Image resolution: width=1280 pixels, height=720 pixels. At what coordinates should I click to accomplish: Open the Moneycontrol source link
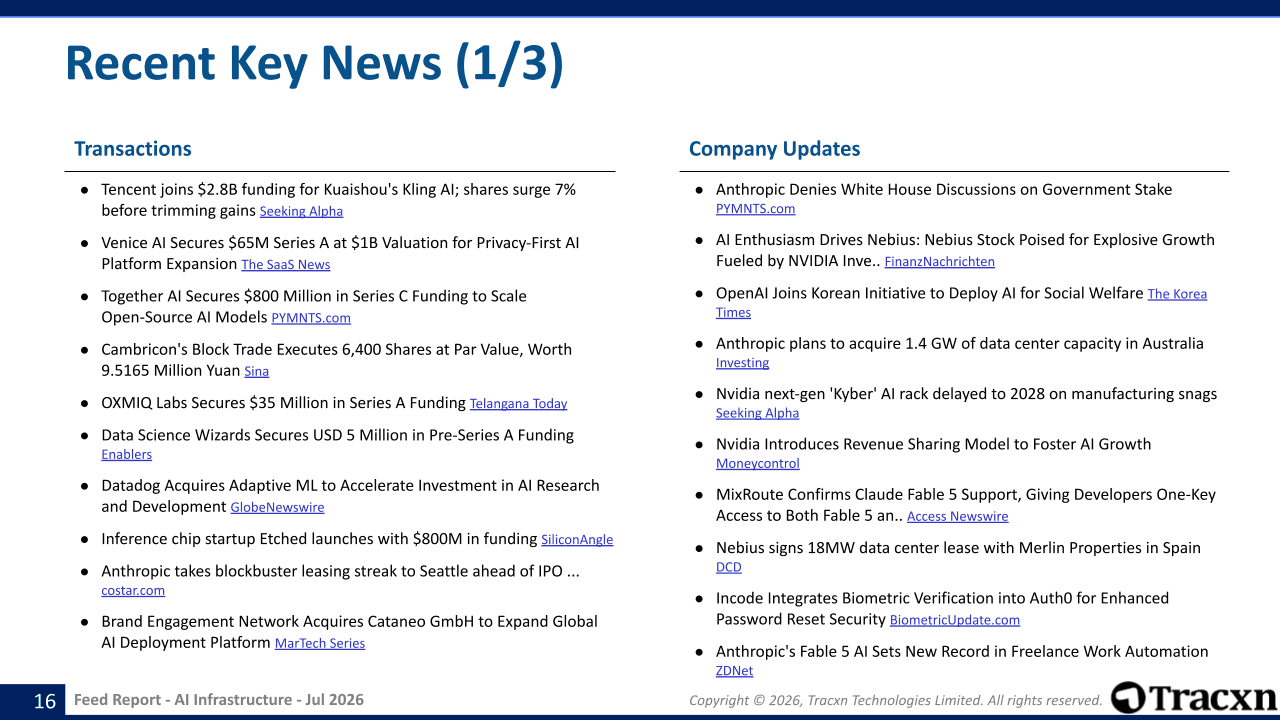758,463
